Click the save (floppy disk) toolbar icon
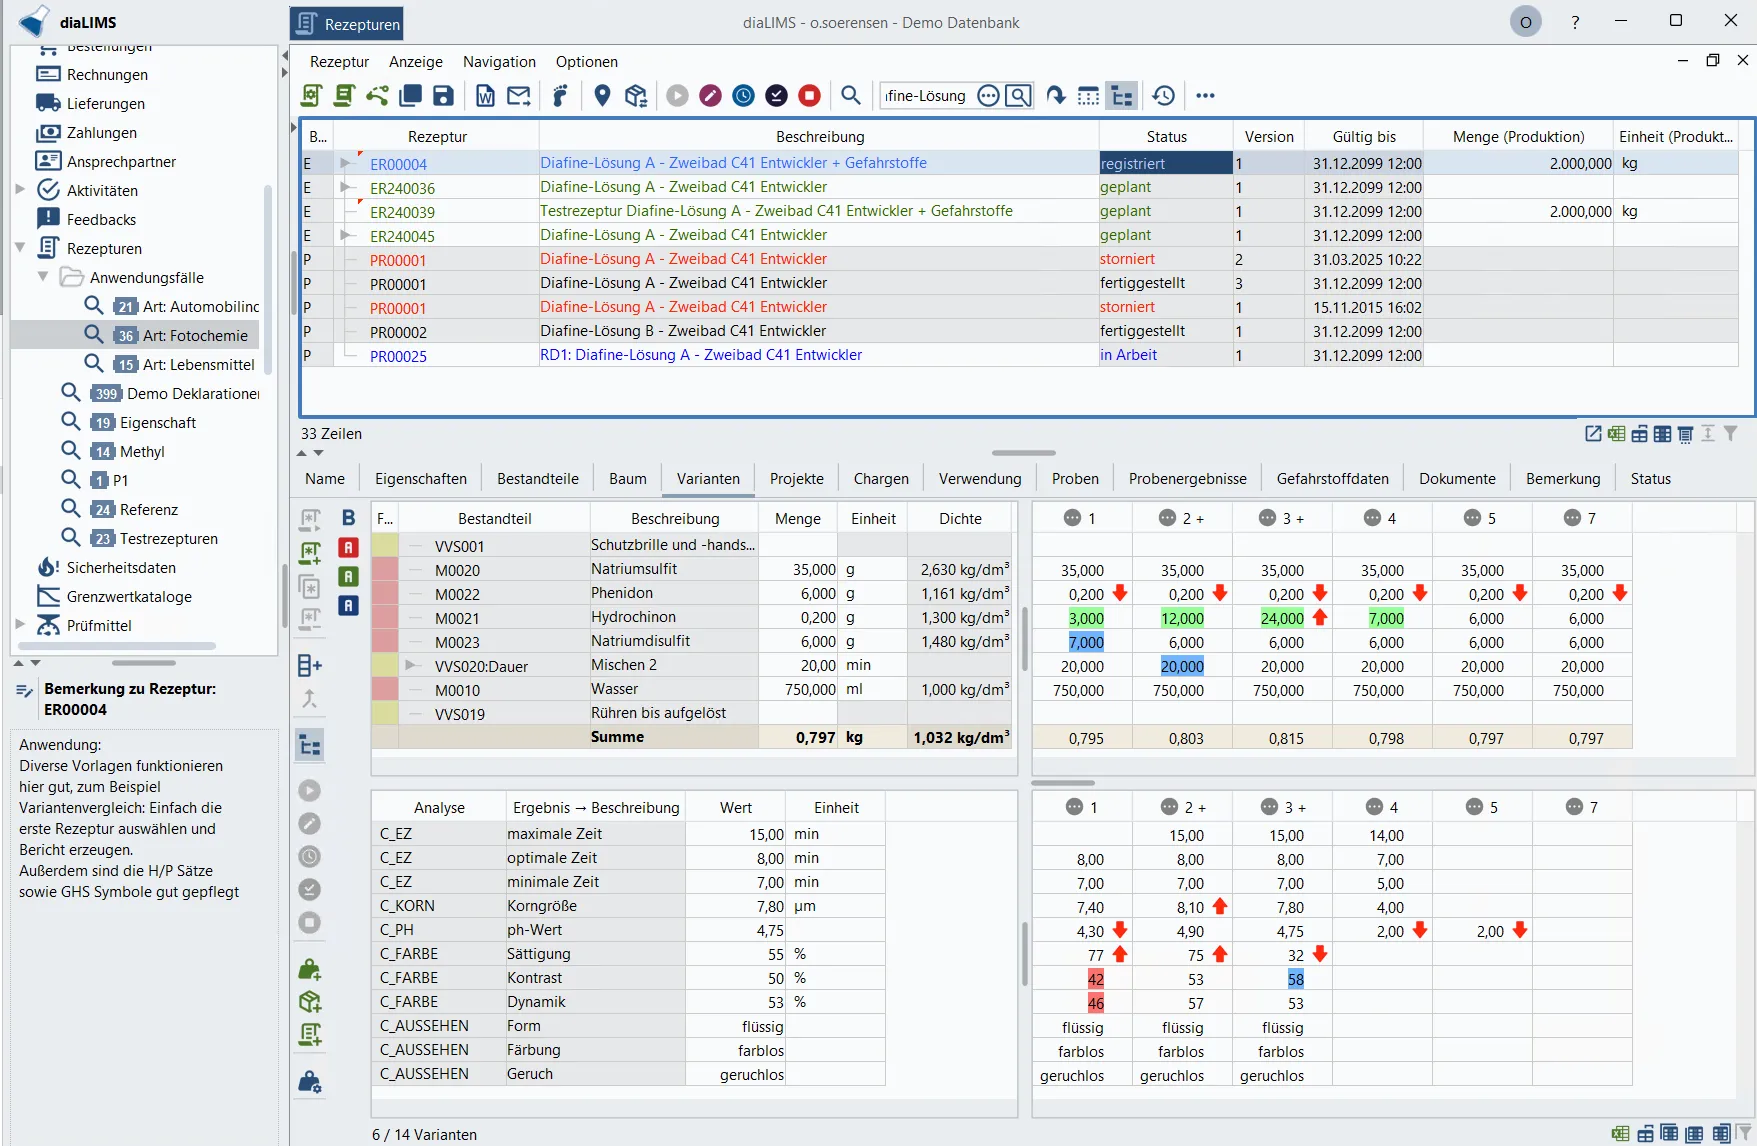 coord(443,96)
